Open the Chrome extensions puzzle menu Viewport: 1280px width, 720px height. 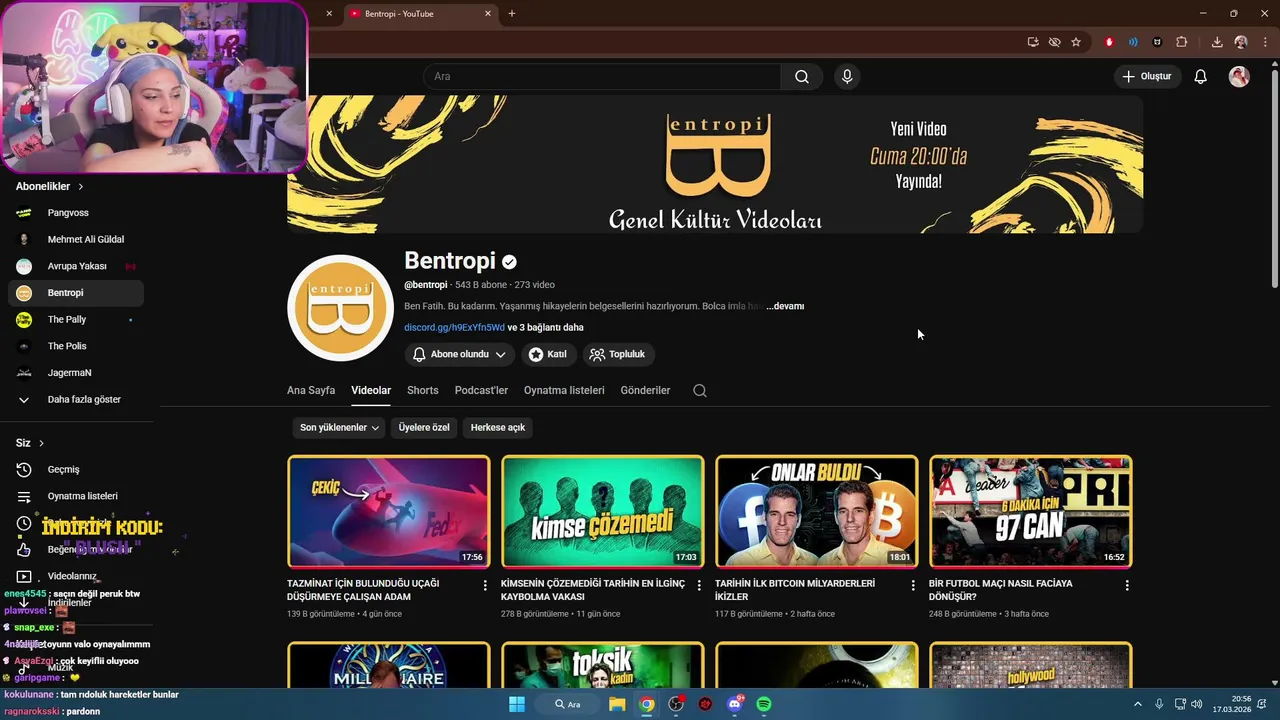point(1181,42)
